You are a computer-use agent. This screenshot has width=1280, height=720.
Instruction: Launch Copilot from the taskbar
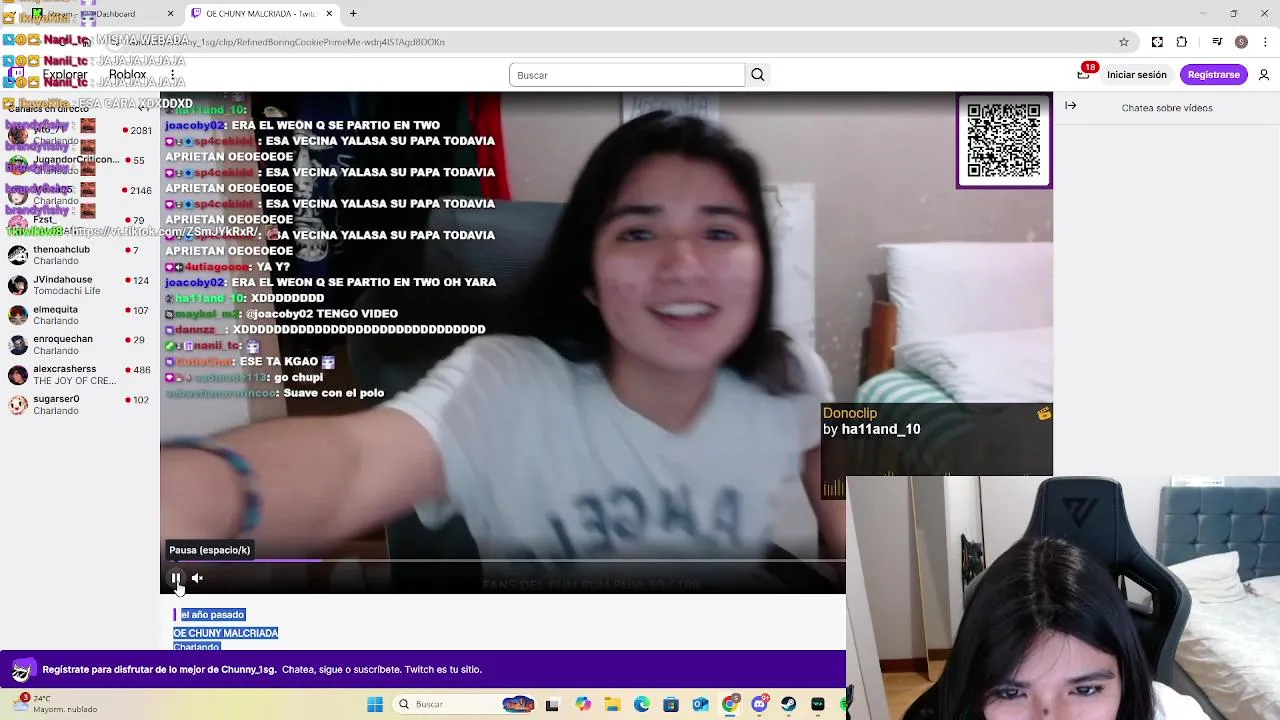(583, 704)
